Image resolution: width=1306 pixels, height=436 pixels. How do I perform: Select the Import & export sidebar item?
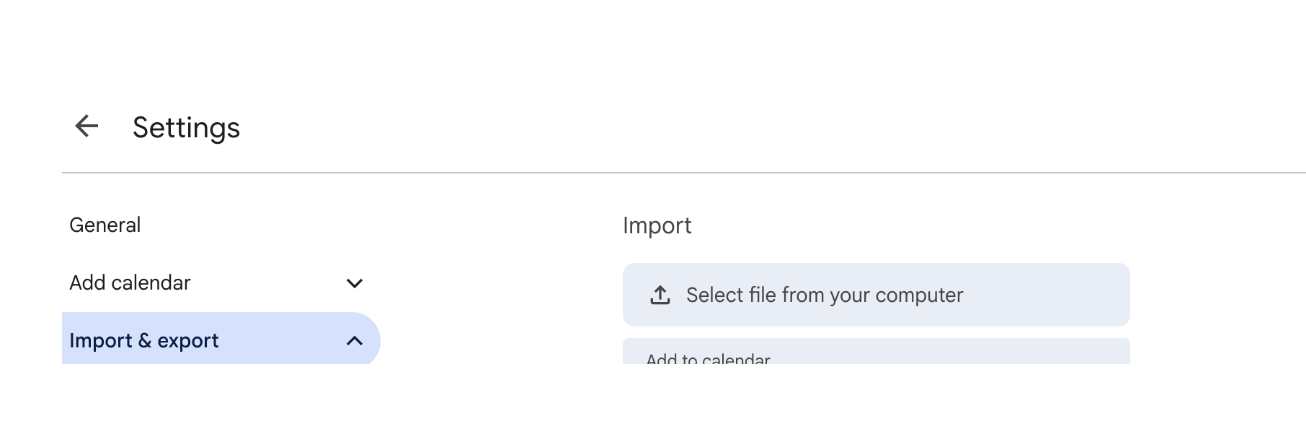(x=221, y=340)
